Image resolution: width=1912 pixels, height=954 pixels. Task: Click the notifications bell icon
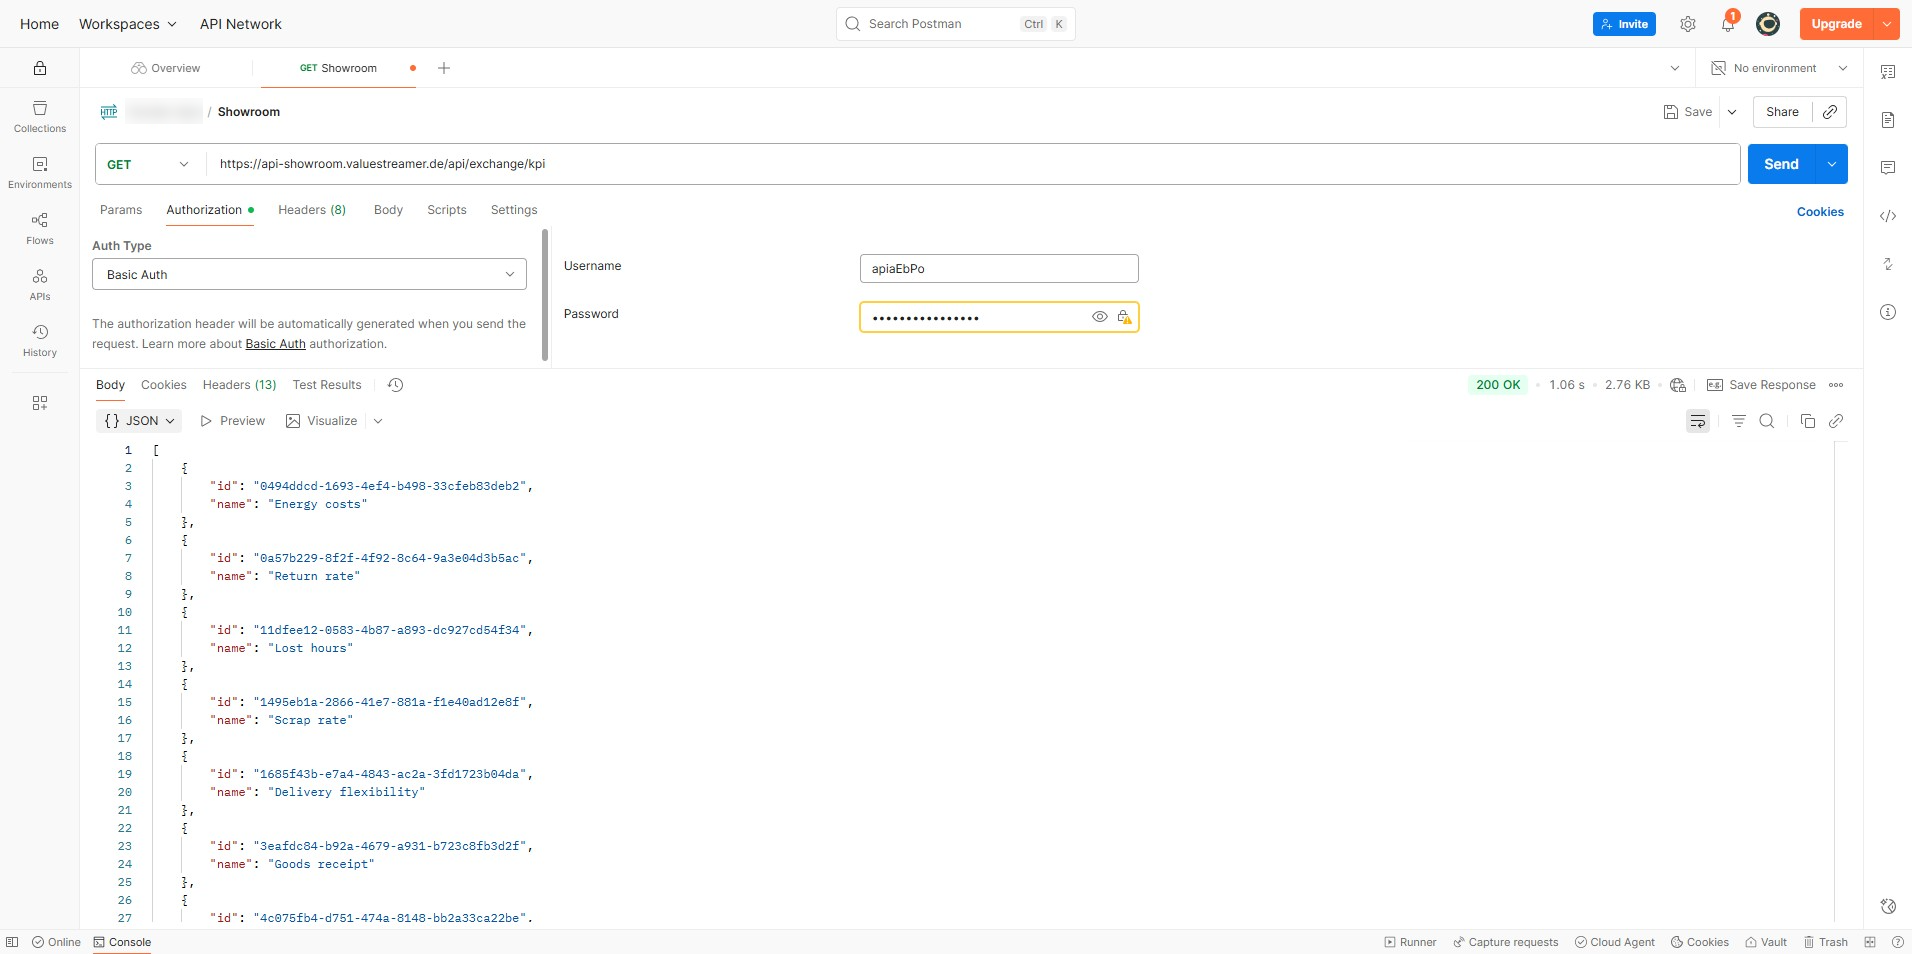click(x=1727, y=24)
